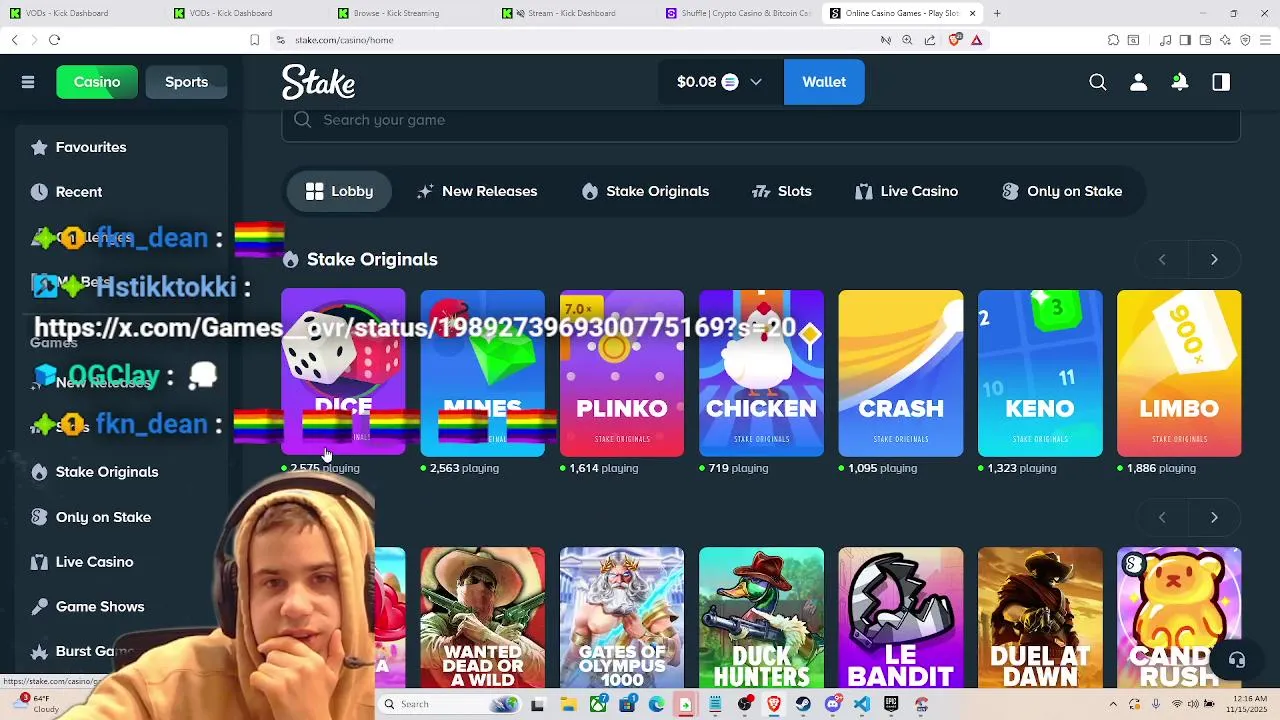
Task: Open the Limbo game tile
Action: tap(1179, 373)
